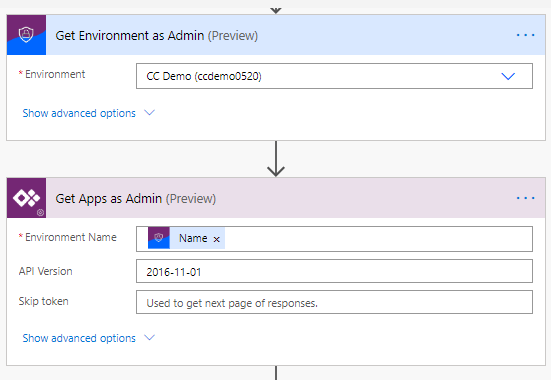Open Get Apps as Admin ellipsis menu
The image size is (551, 380).
[x=525, y=198]
